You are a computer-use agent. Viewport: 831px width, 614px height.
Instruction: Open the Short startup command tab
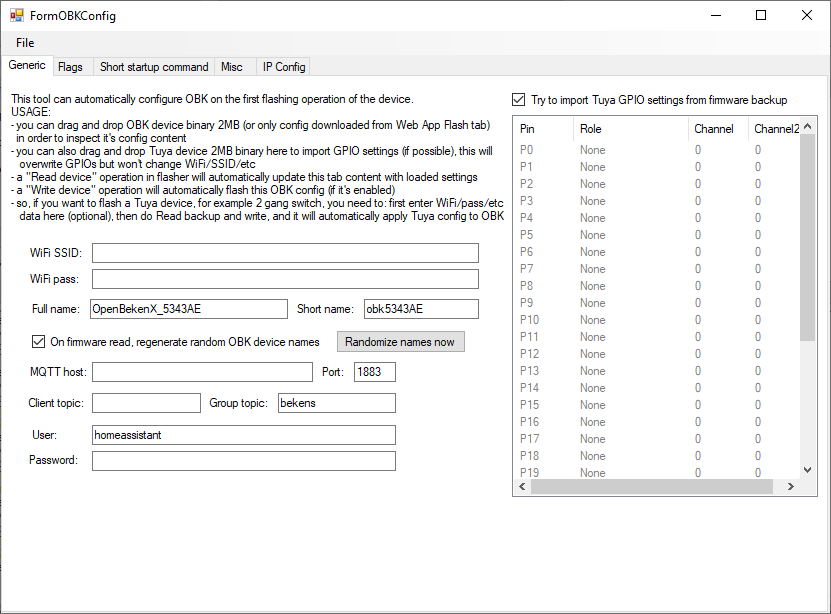point(154,67)
